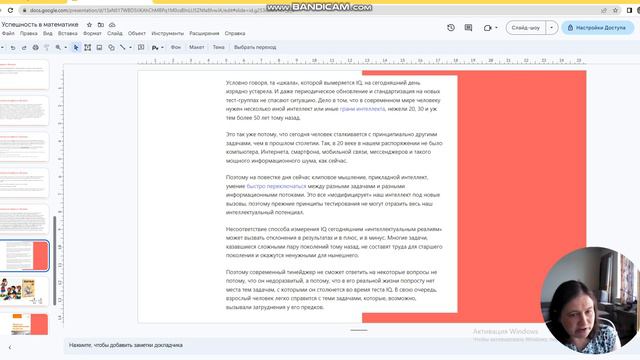Viewport: 640px width, 360px height.
Task: Click the cloud save status icon
Action: click(x=112, y=25)
